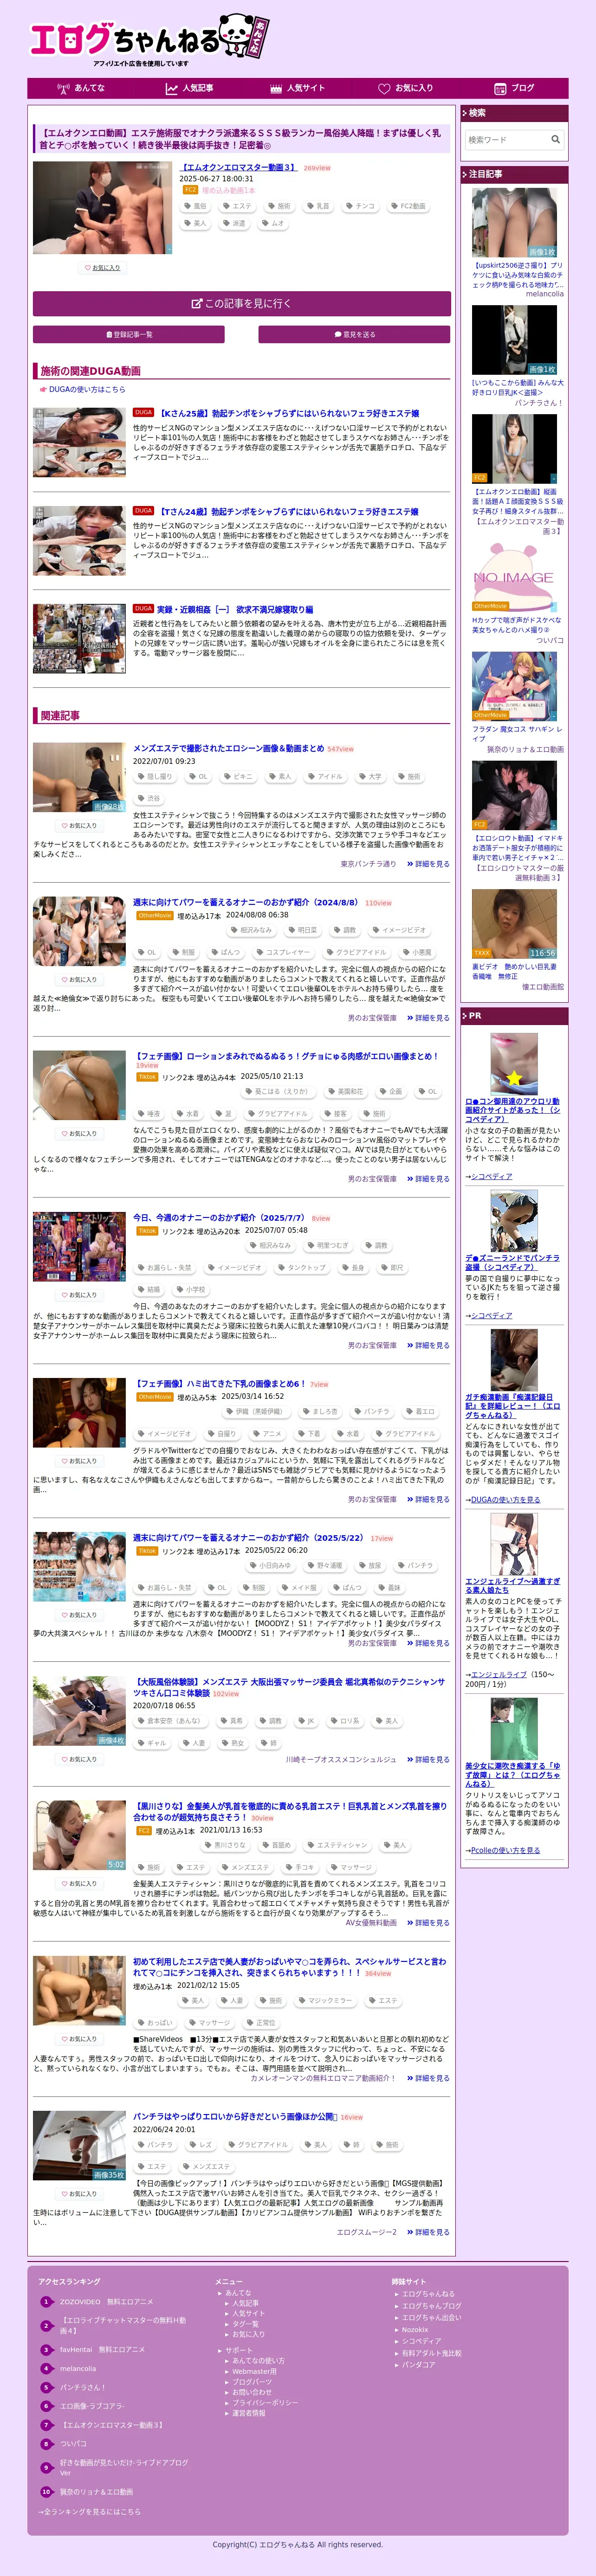Click the グラビアアイドル tag in 2024/8/8 article

pyautogui.click(x=356, y=952)
